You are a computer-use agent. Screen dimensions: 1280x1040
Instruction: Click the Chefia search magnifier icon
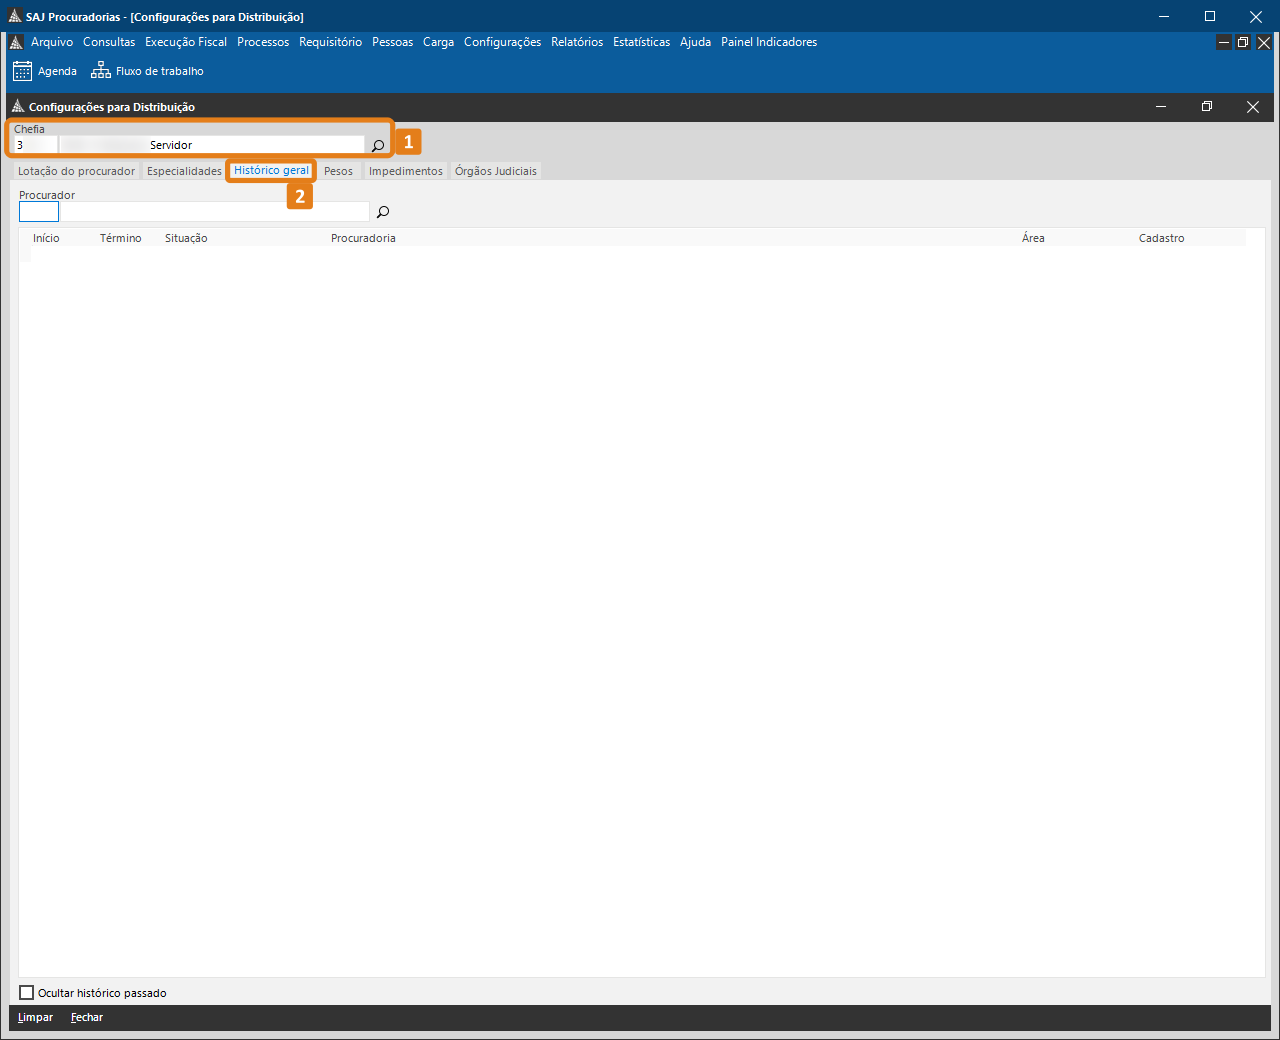tap(378, 146)
